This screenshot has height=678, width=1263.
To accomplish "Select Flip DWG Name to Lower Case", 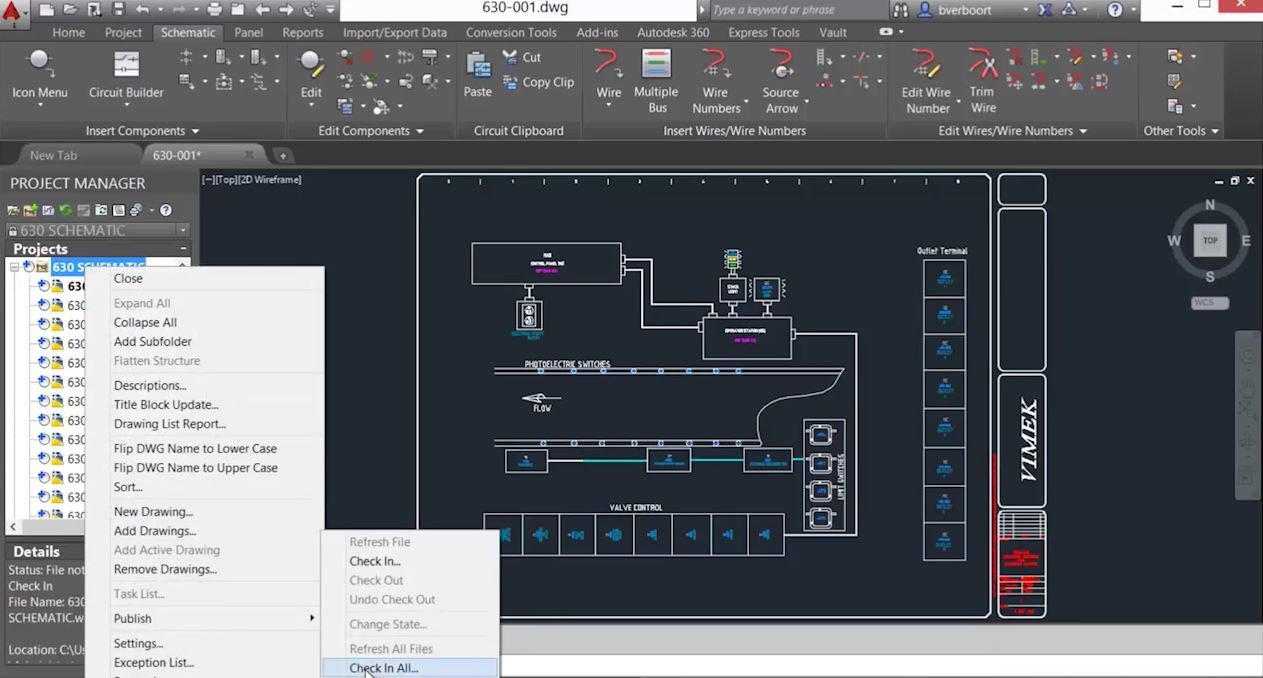I will (x=195, y=448).
